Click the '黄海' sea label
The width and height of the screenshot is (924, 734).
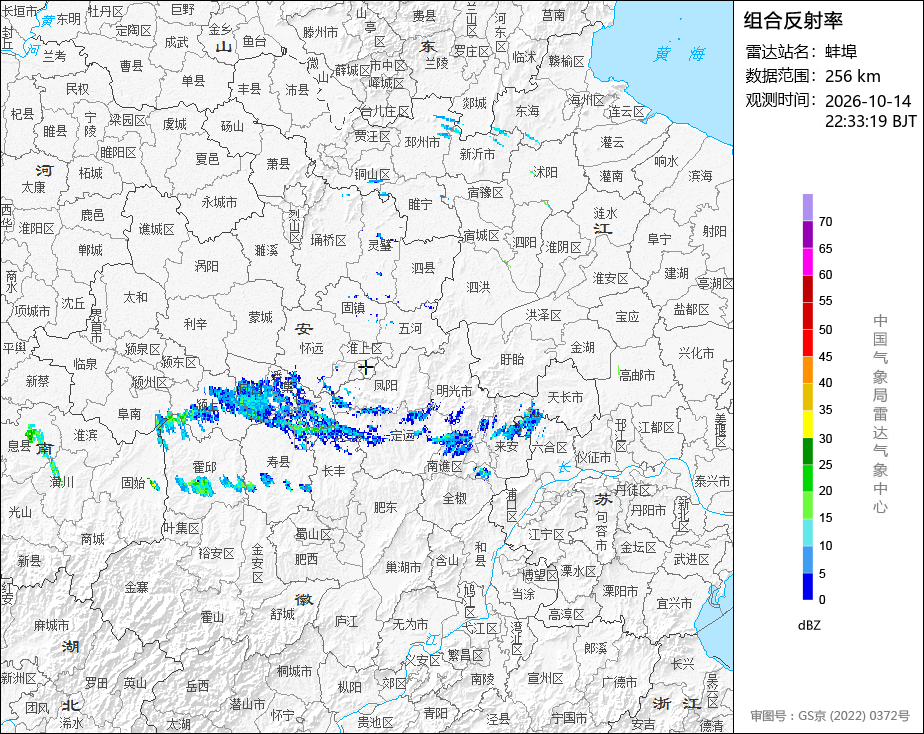click(x=679, y=54)
